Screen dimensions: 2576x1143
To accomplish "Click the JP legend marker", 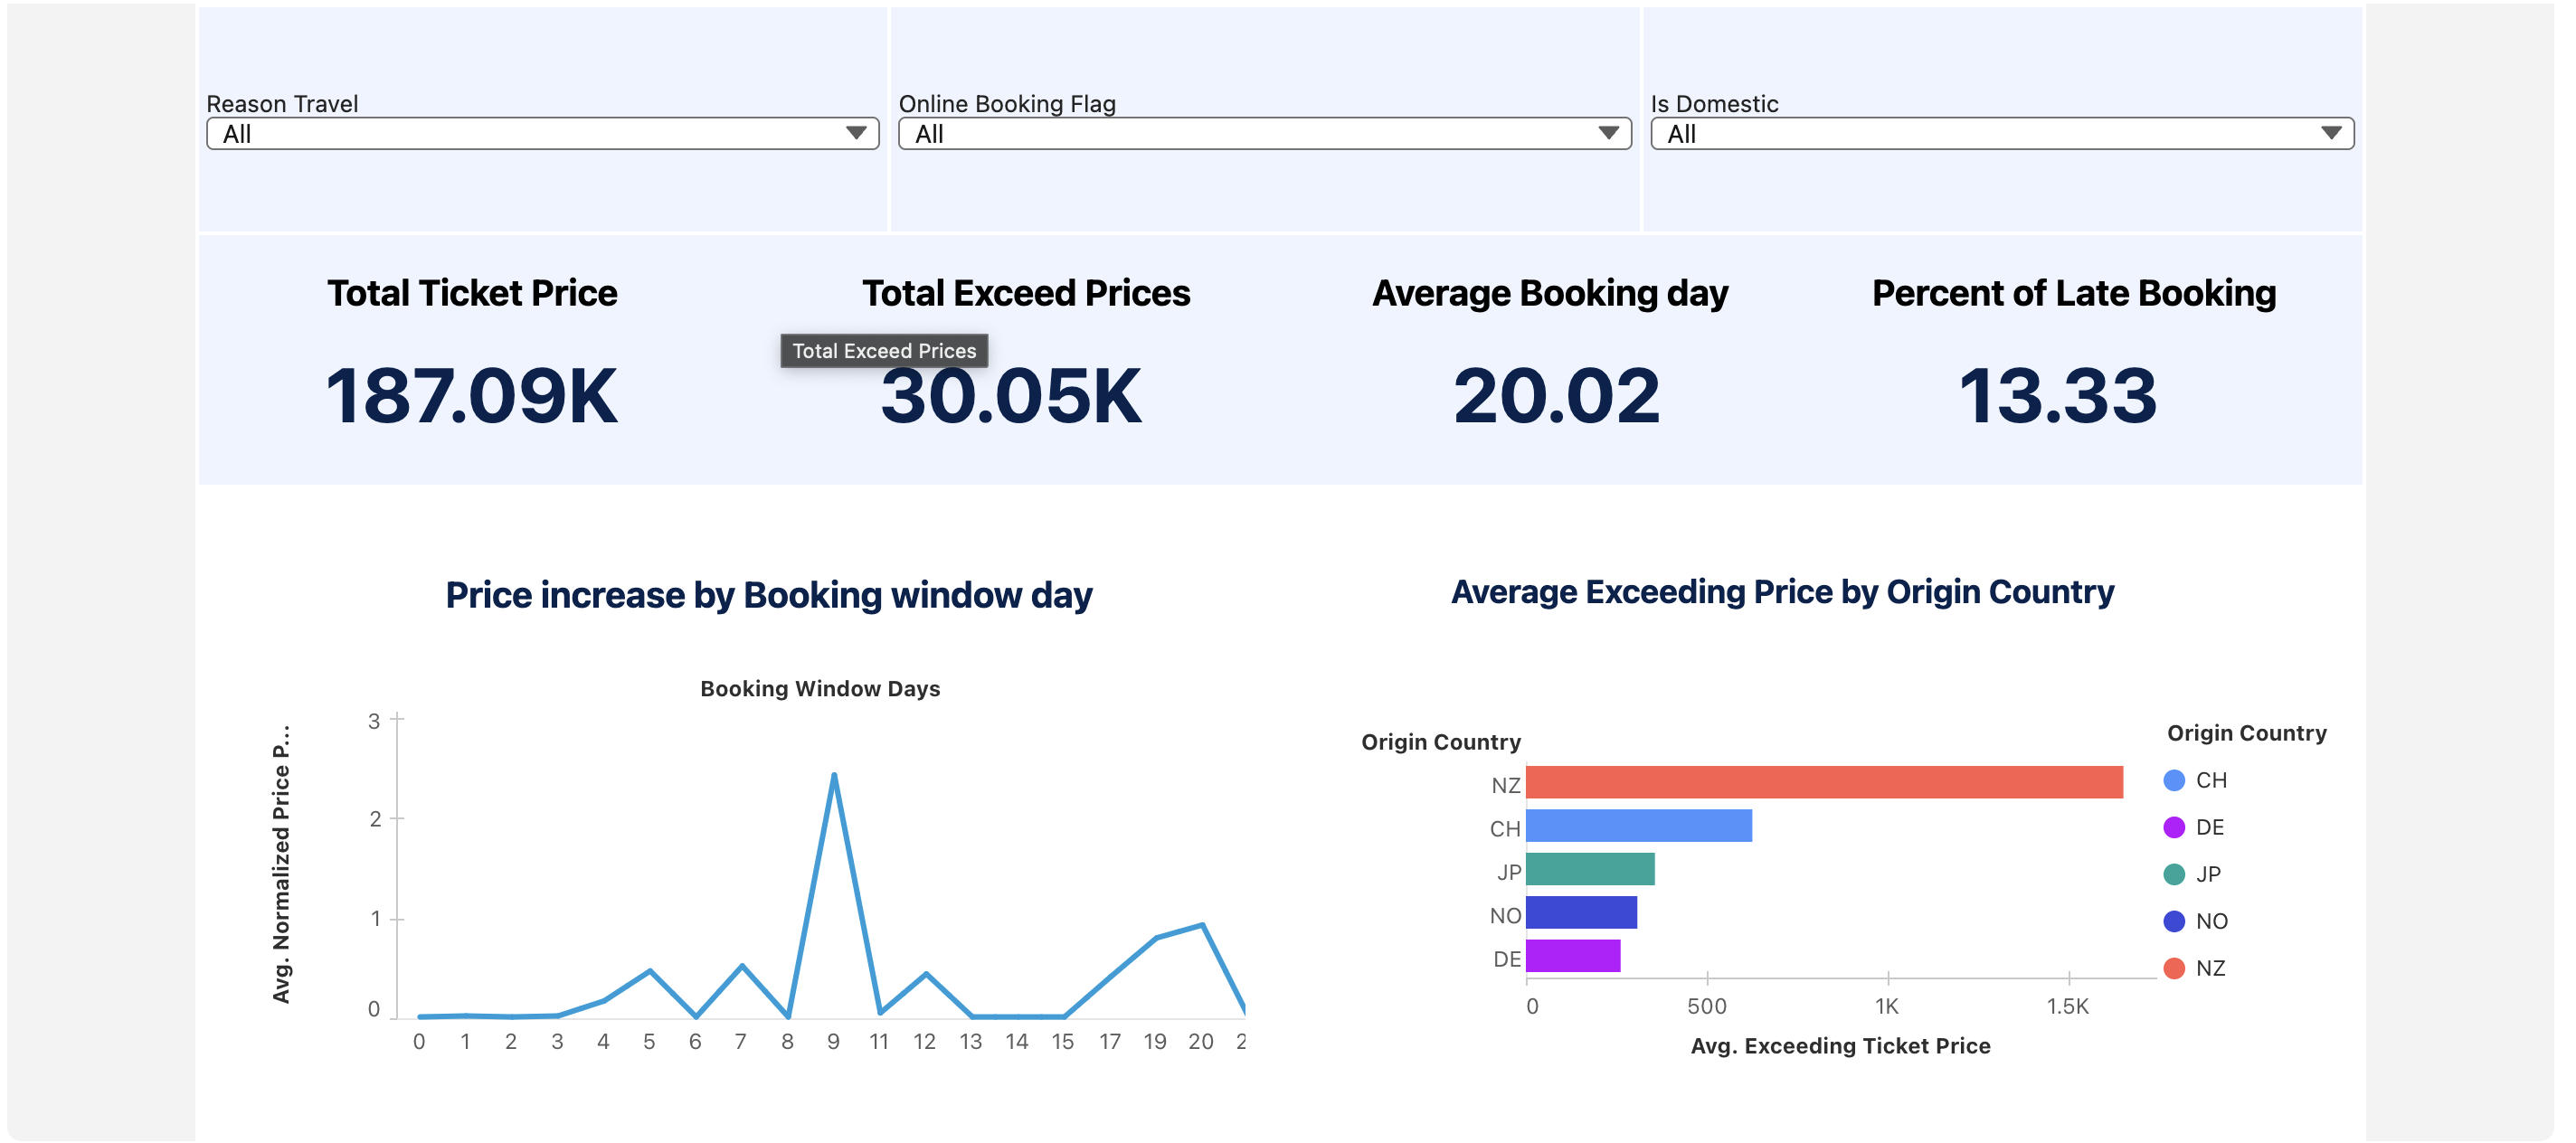I will (x=2173, y=875).
